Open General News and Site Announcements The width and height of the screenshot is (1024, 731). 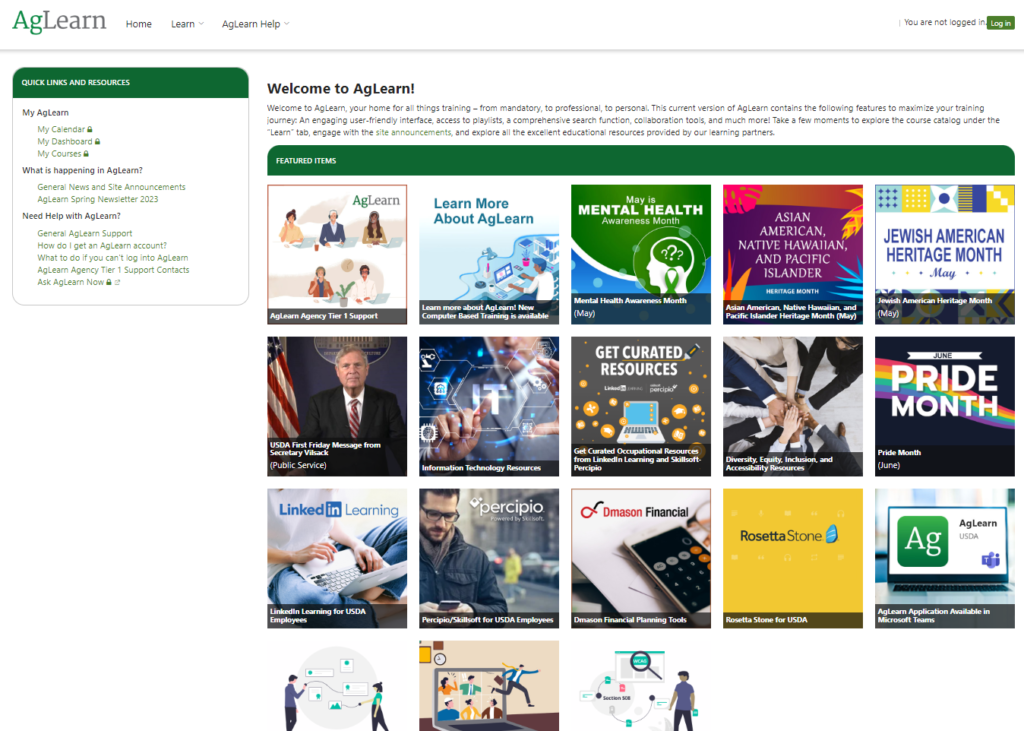111,187
